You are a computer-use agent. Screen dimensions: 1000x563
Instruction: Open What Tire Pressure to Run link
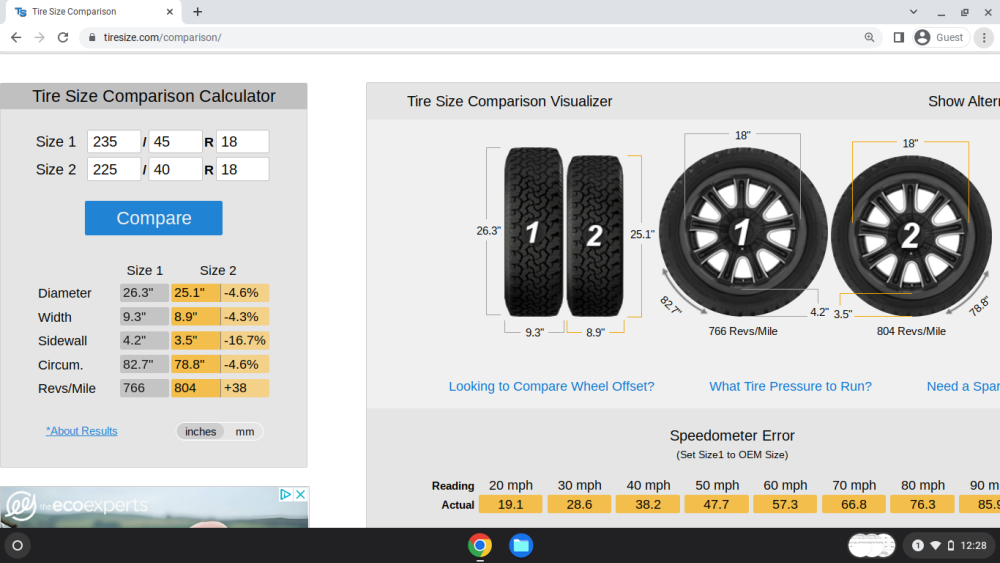pos(790,386)
